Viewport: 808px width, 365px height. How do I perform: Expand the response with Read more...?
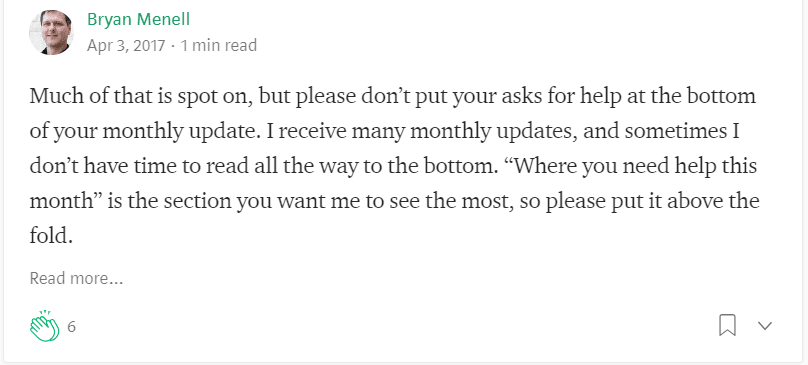[x=76, y=278]
